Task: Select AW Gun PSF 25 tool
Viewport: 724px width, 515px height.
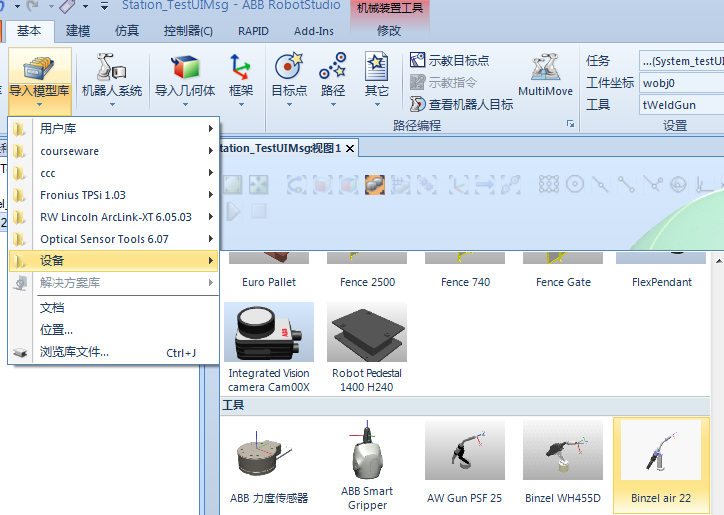Action: tap(465, 465)
